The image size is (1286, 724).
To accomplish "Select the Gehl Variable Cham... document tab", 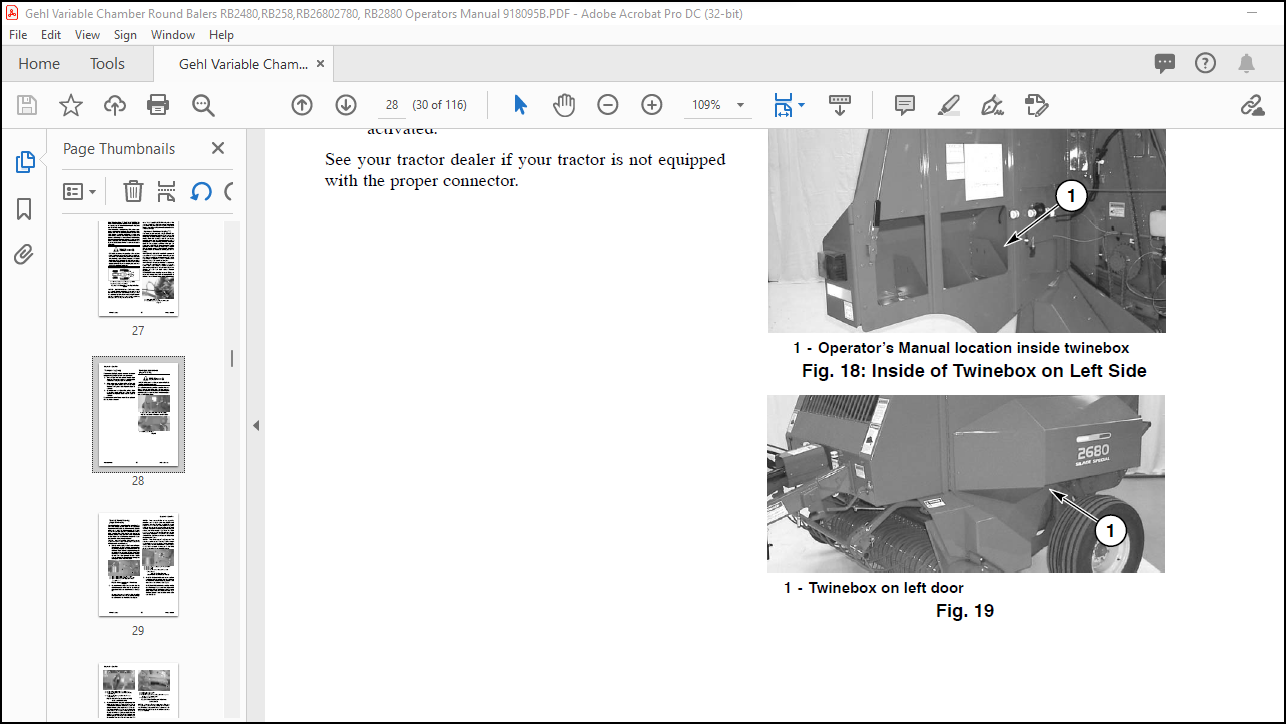I will click(243, 63).
